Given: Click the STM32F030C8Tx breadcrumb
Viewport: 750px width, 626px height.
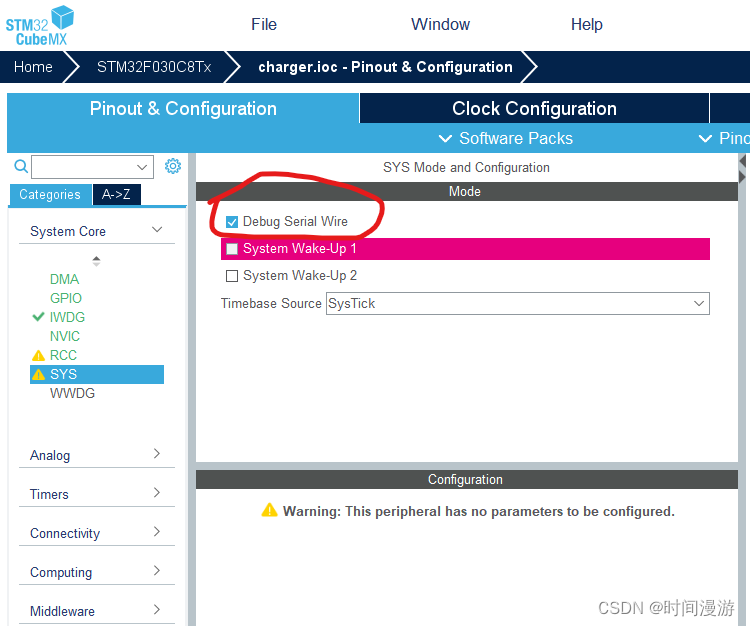Looking at the screenshot, I should point(154,67).
